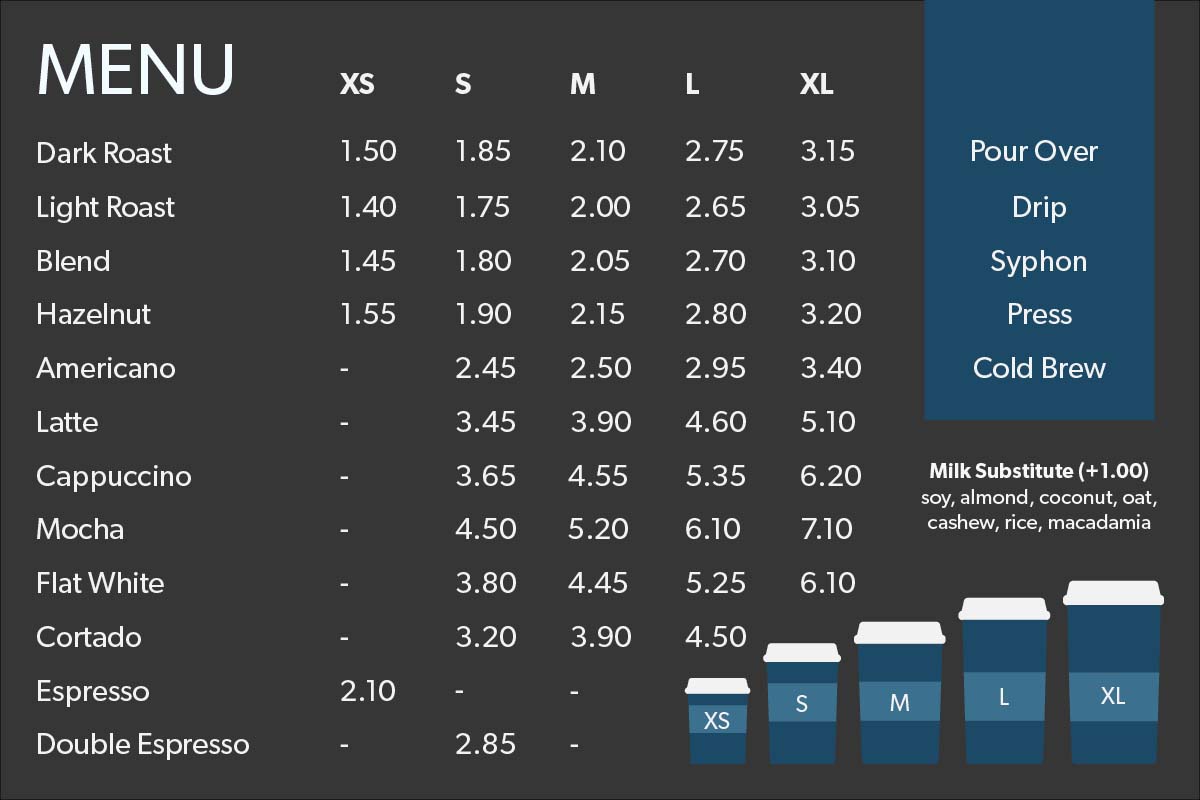
Task: Tap the Milk Substitute (+1.00) heading
Action: pyautogui.click(x=1039, y=470)
